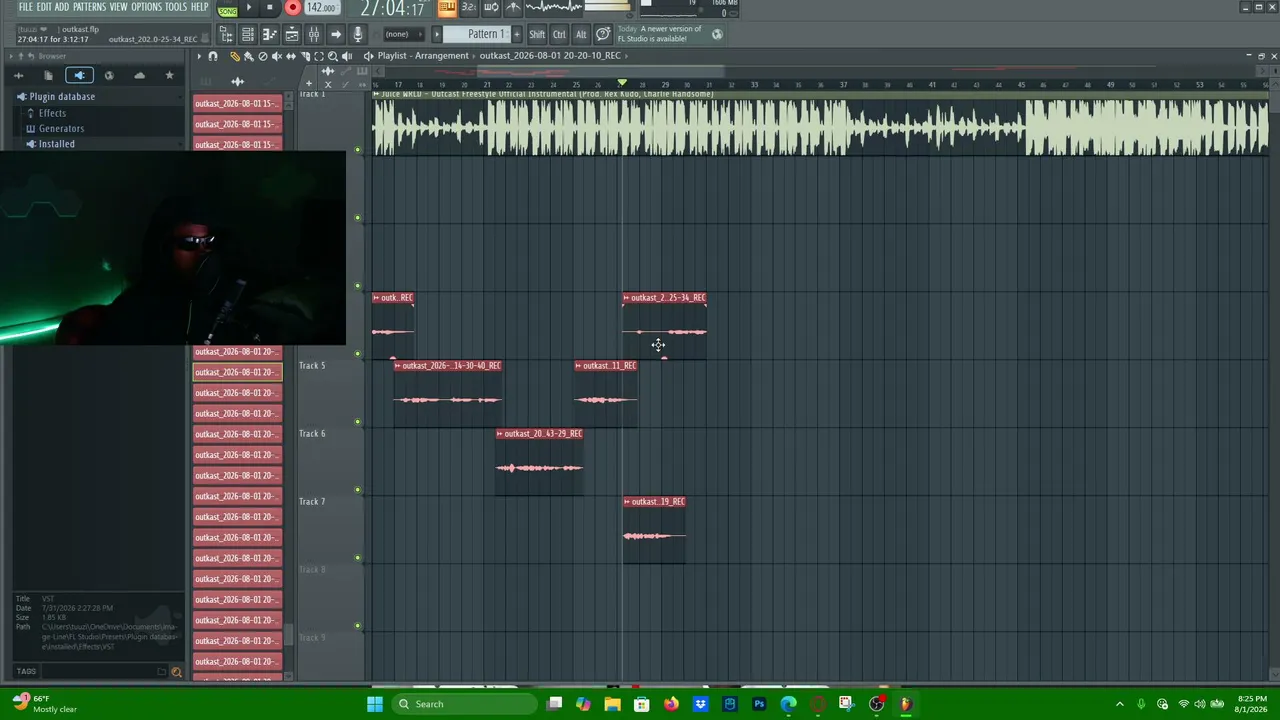Select the Mute tool in playlist
Viewport: 1280px width, 720px height.
(277, 56)
